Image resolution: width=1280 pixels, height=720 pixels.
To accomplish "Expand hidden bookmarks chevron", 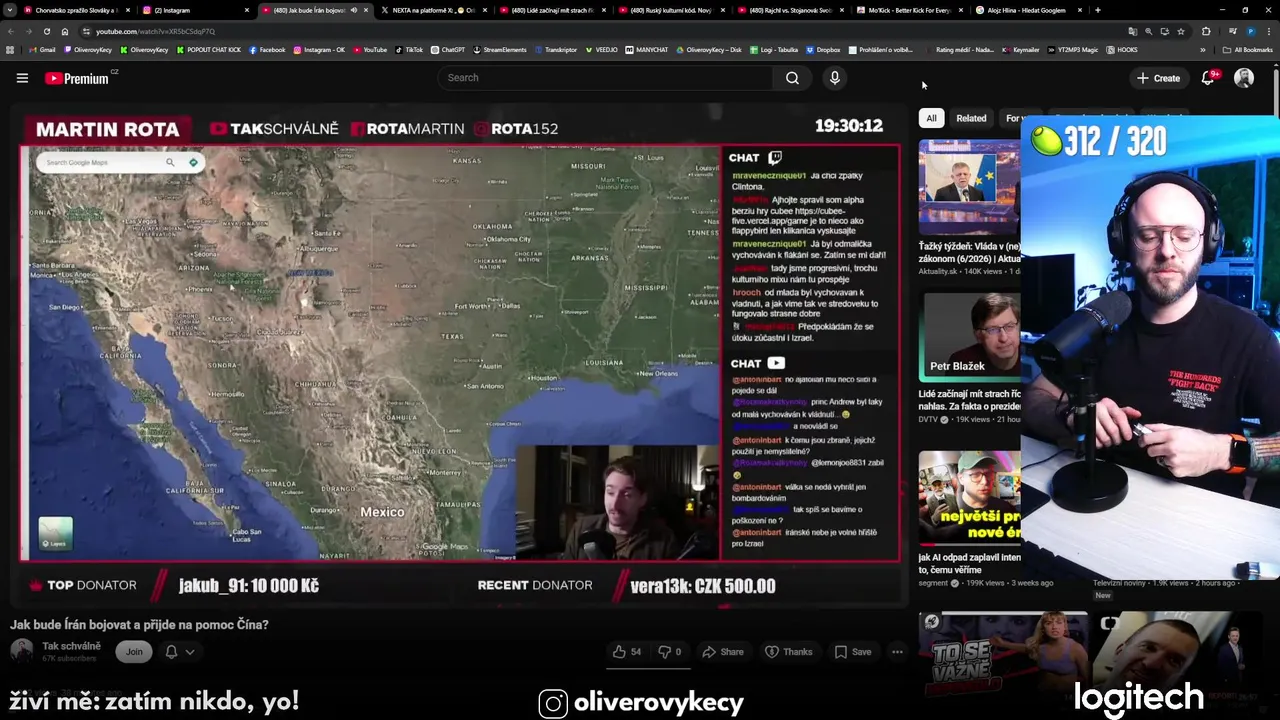I will point(1203,49).
